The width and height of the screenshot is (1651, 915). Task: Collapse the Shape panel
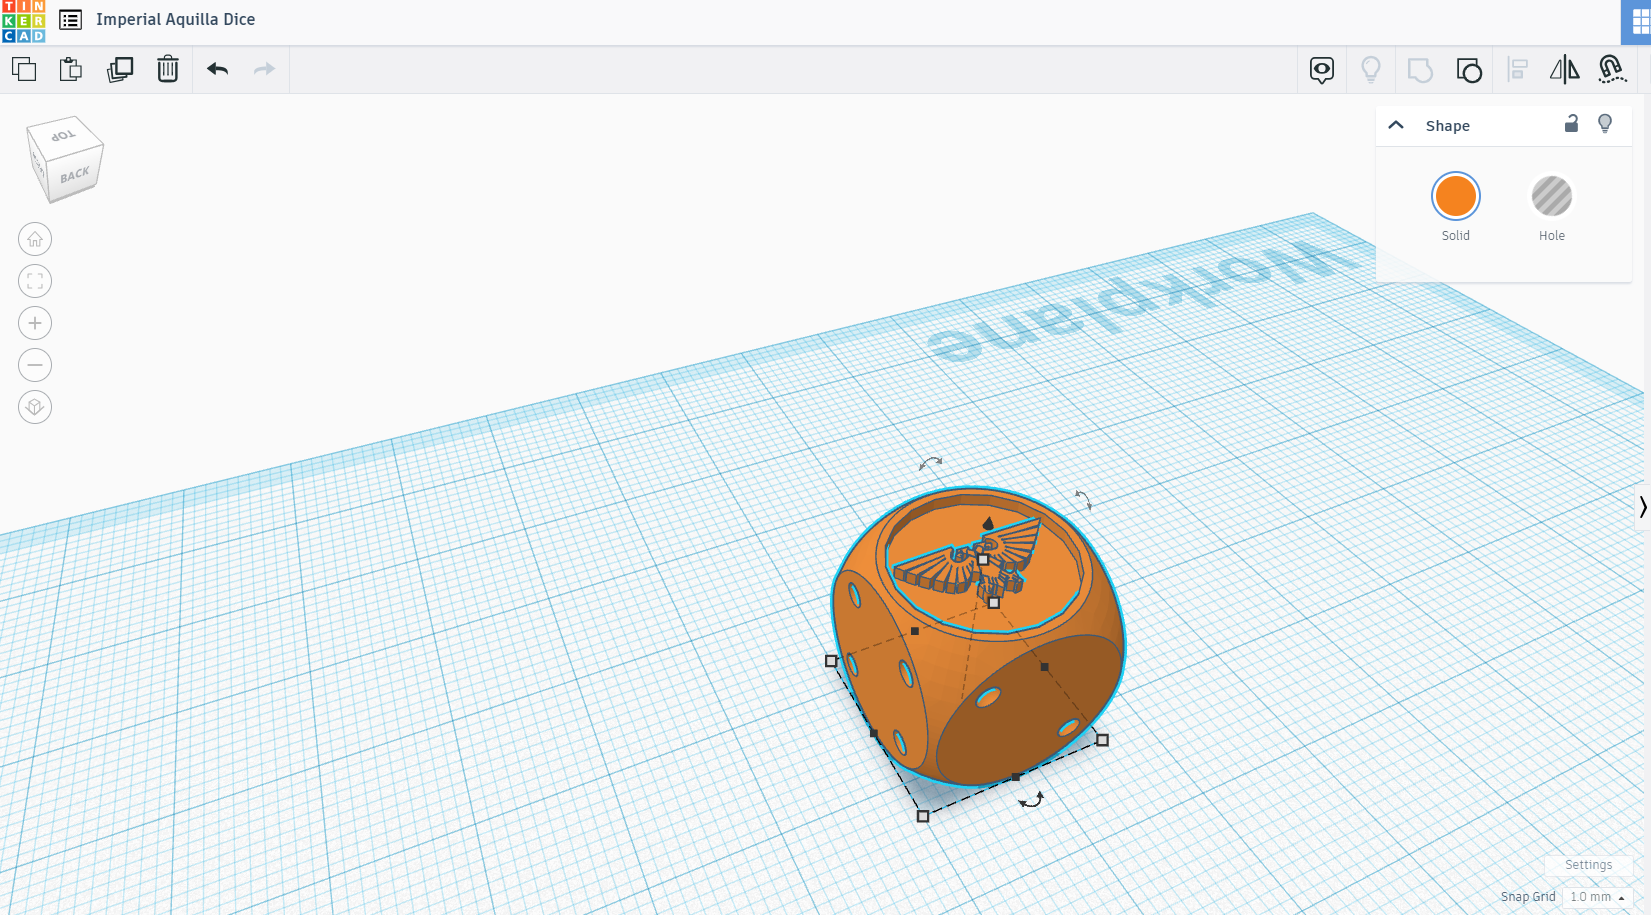coord(1396,125)
